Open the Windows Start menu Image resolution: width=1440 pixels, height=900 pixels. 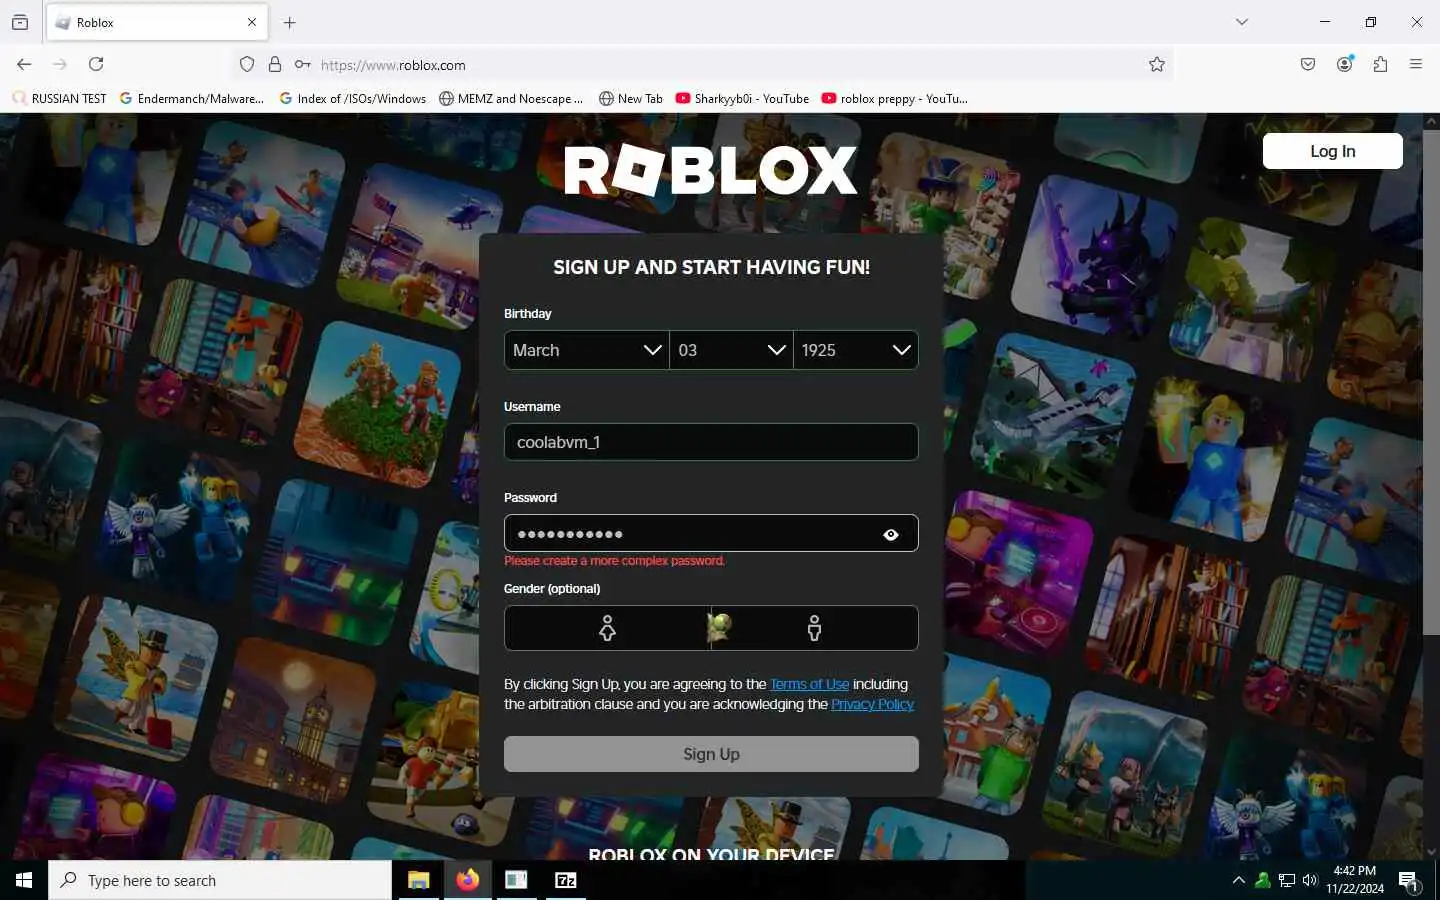[x=24, y=880]
